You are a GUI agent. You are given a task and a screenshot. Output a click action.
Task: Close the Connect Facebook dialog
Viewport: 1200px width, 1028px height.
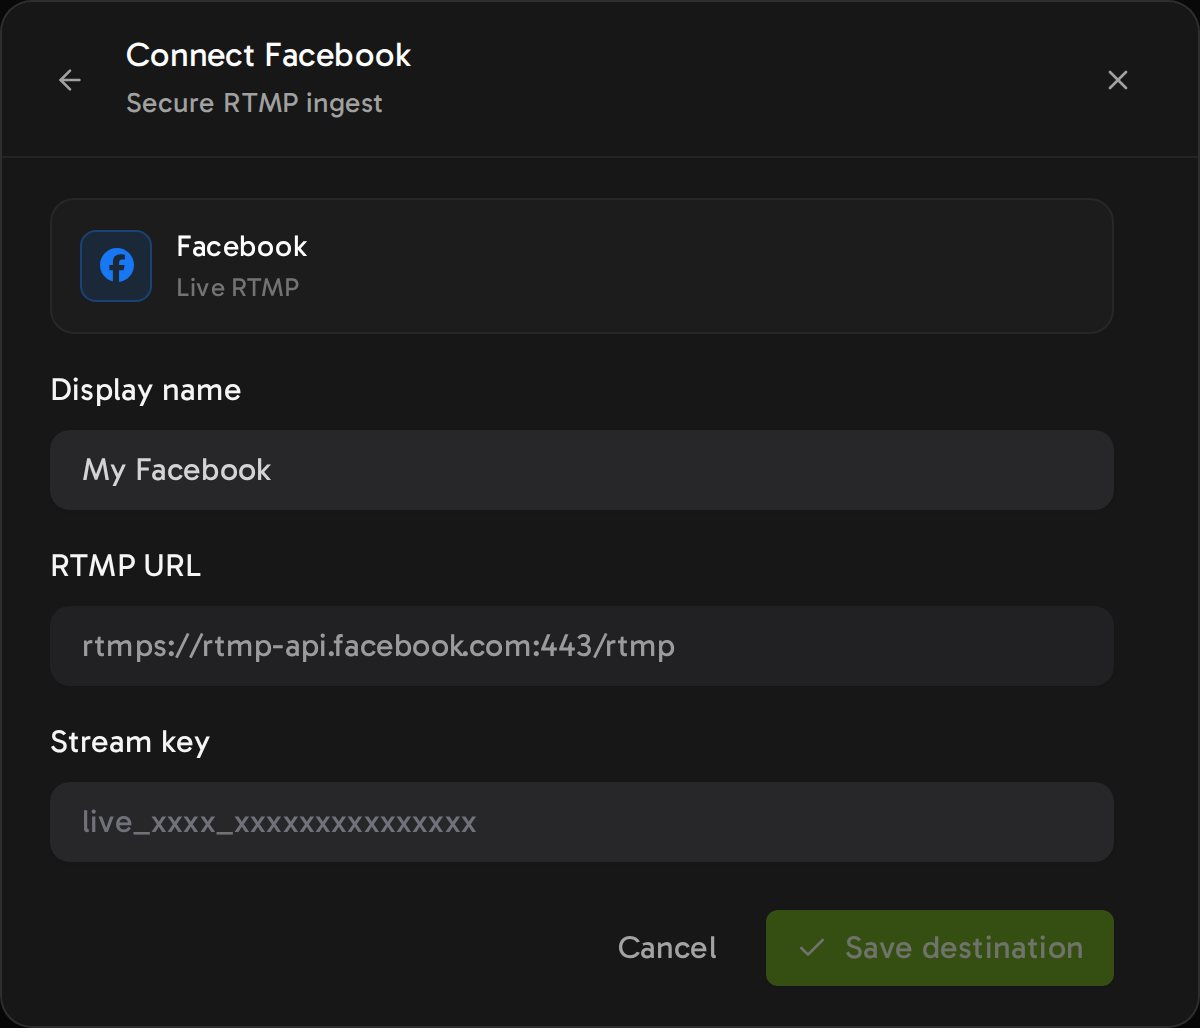pyautogui.click(x=1118, y=80)
